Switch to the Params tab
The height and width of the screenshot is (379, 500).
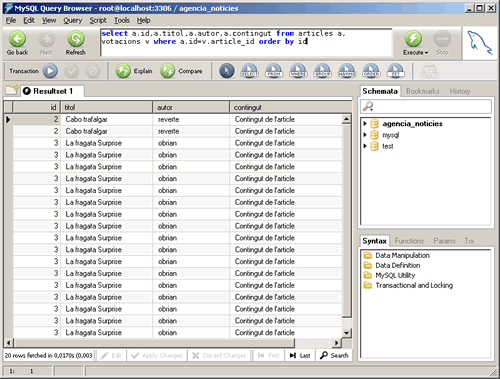coord(444,241)
